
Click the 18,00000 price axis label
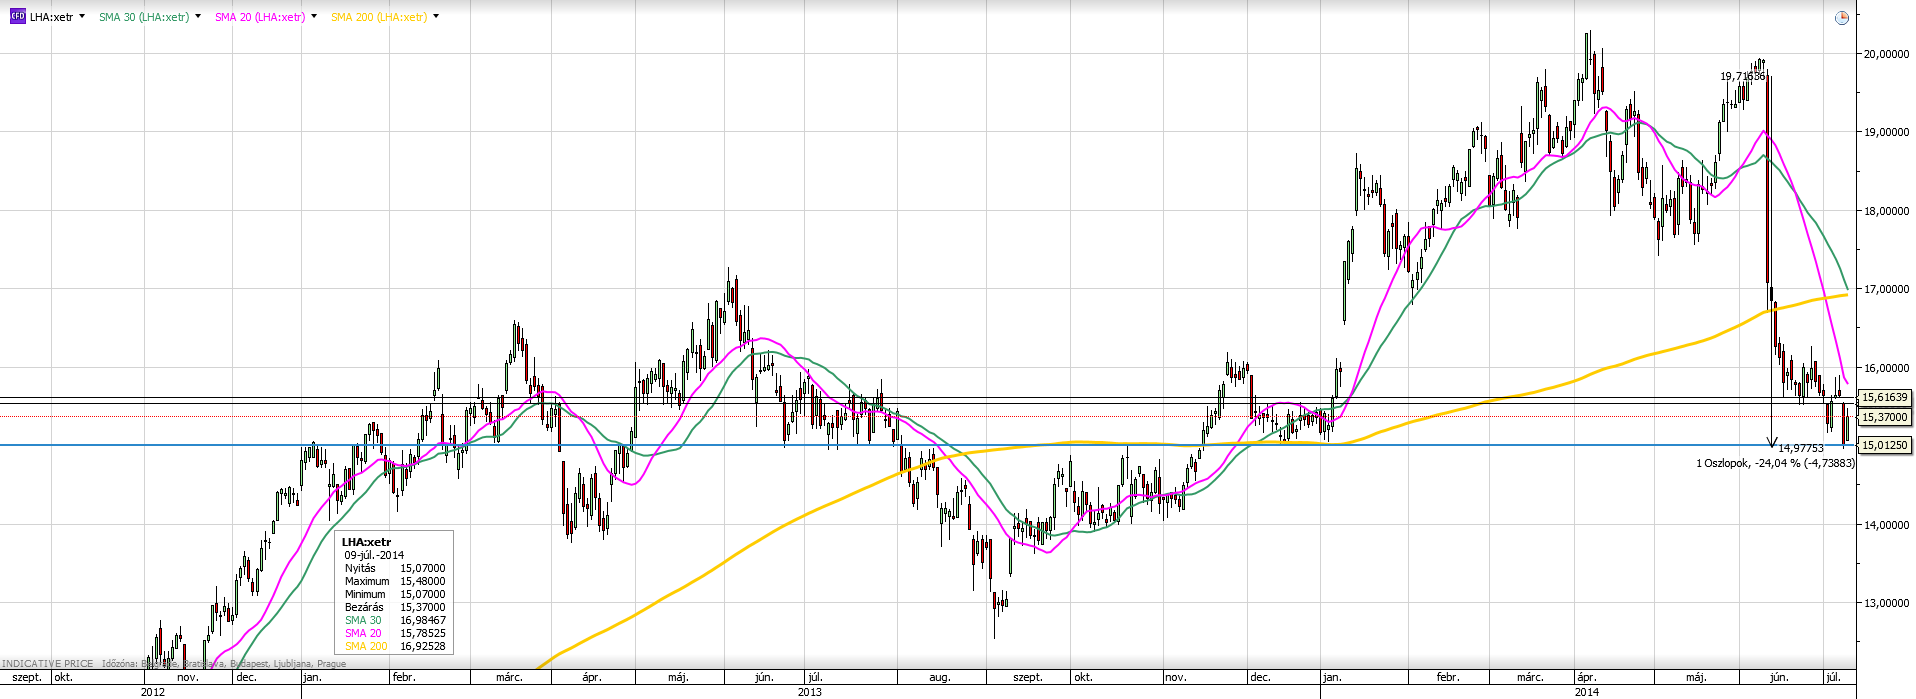[1885, 211]
